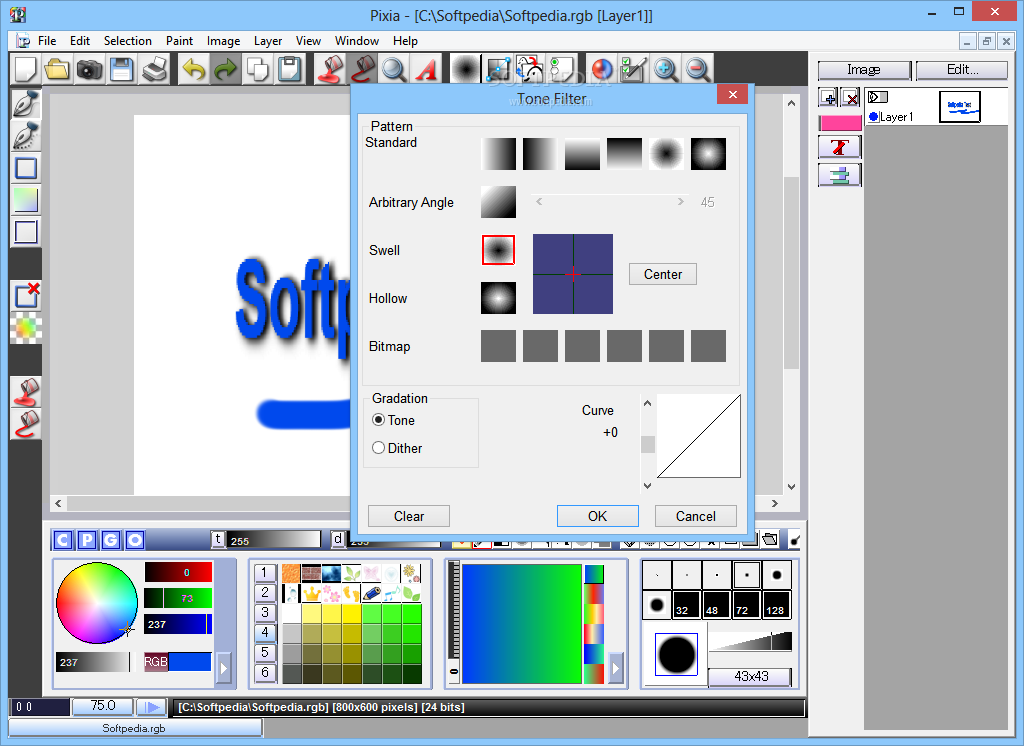Toggle the d density button
The height and width of the screenshot is (746, 1024).
tap(338, 540)
